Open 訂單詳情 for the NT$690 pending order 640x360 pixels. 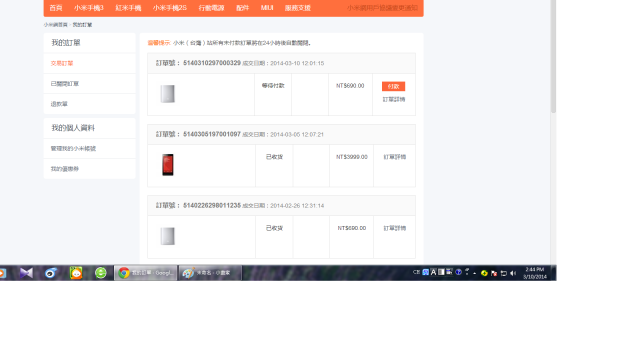[x=394, y=100]
